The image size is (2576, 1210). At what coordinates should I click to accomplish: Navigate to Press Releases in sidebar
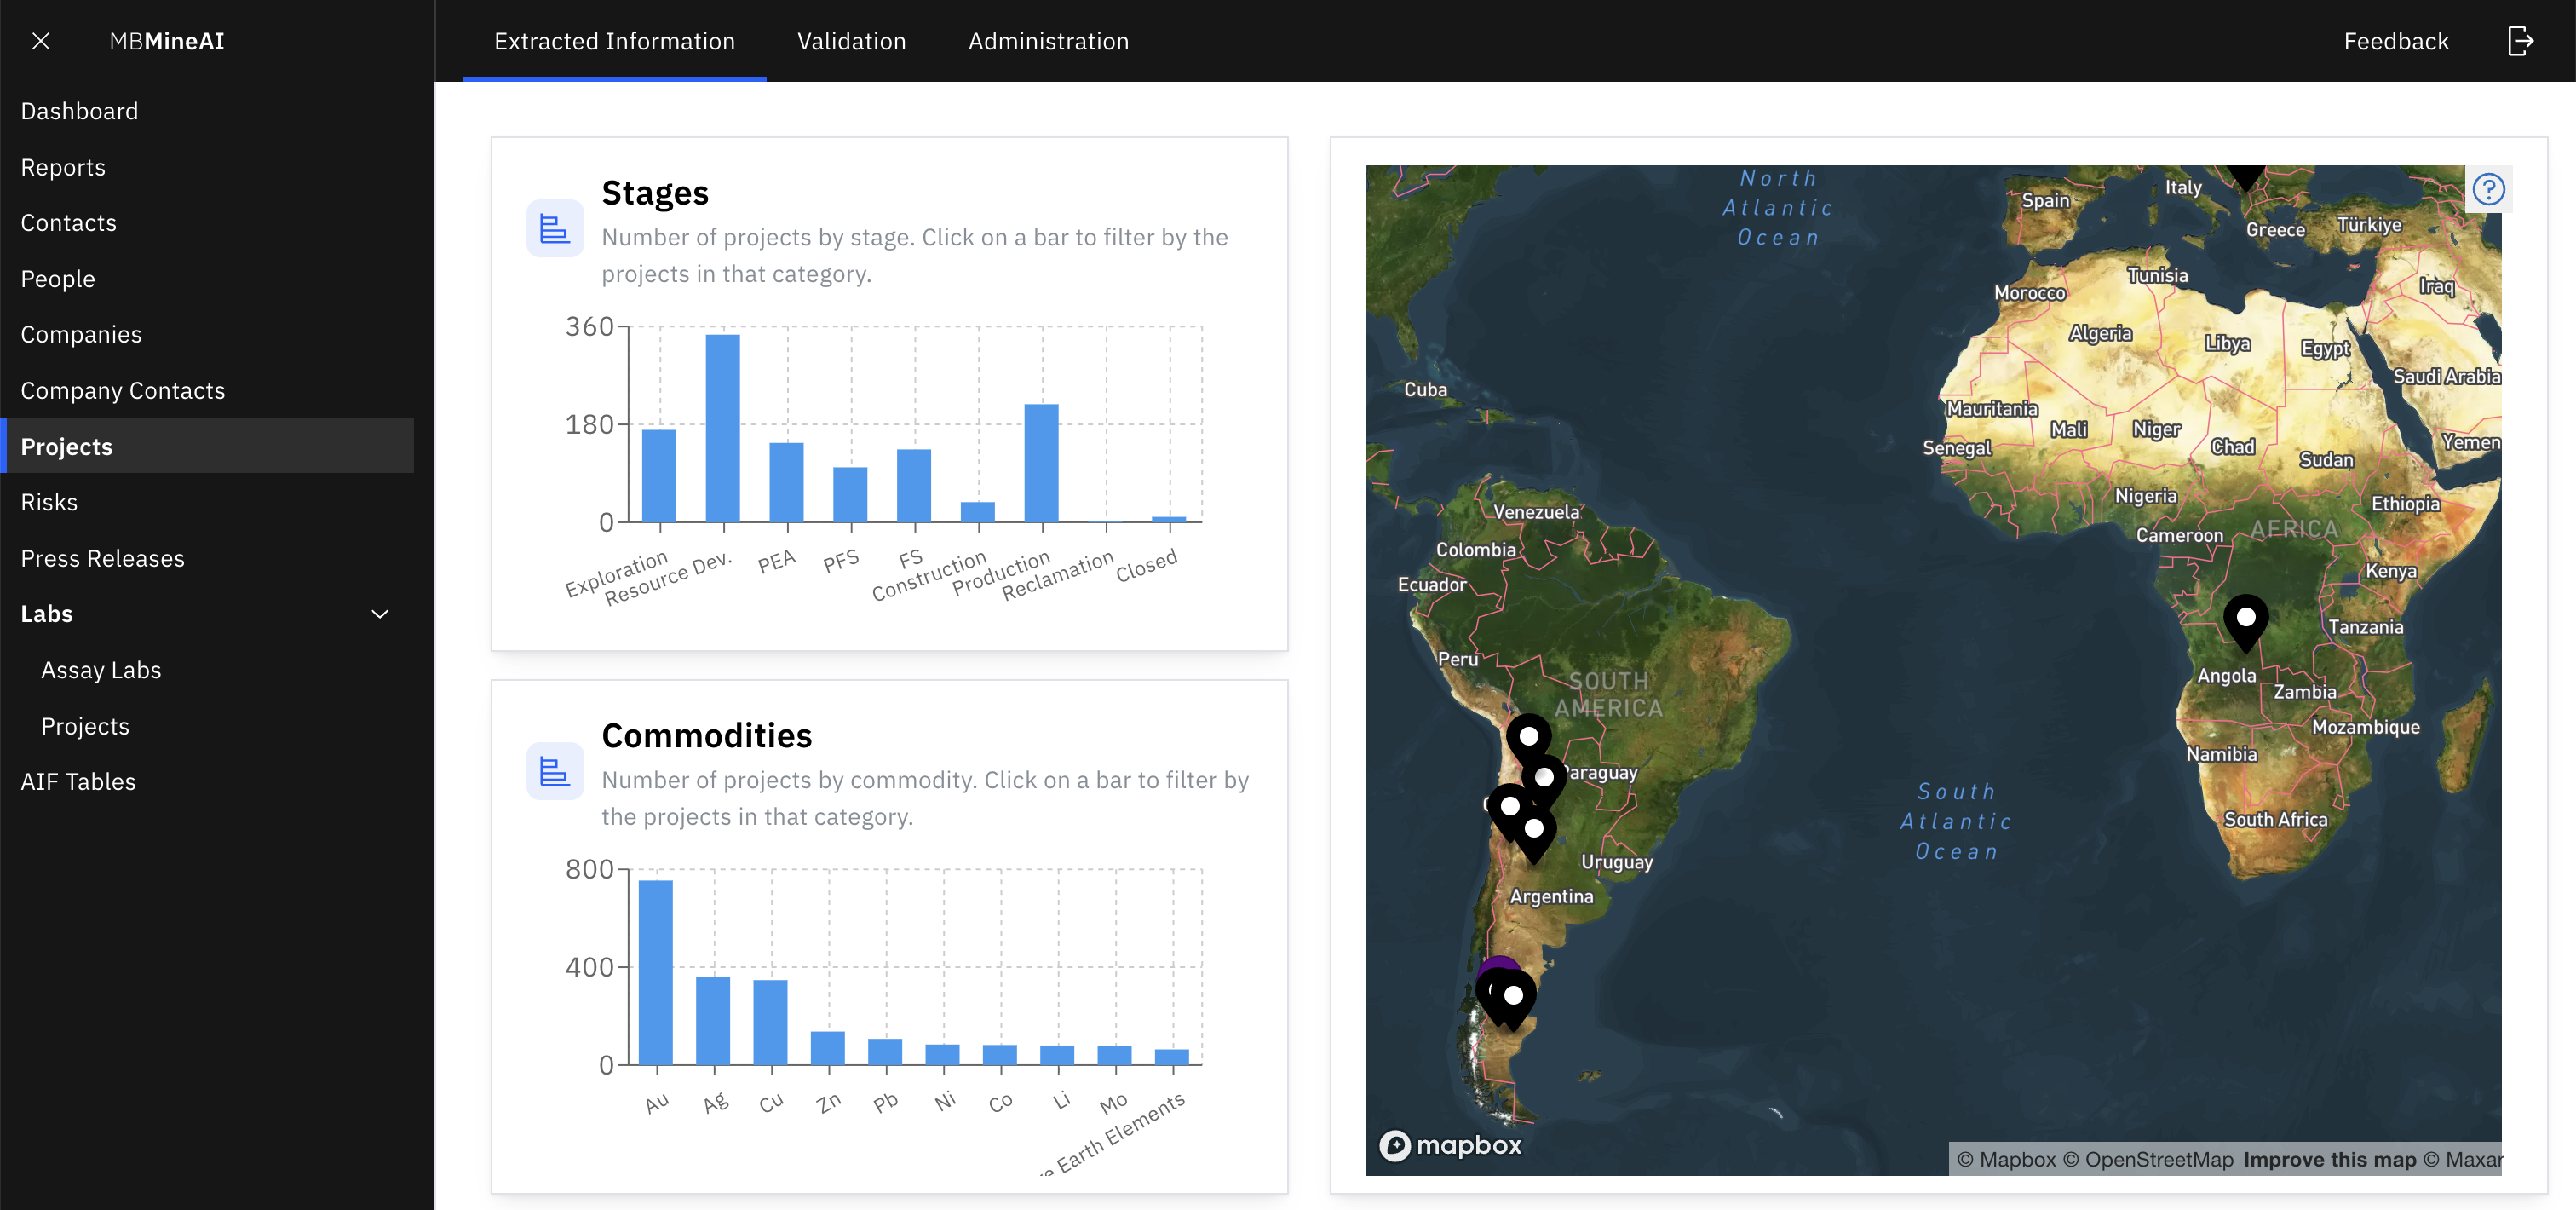[102, 558]
